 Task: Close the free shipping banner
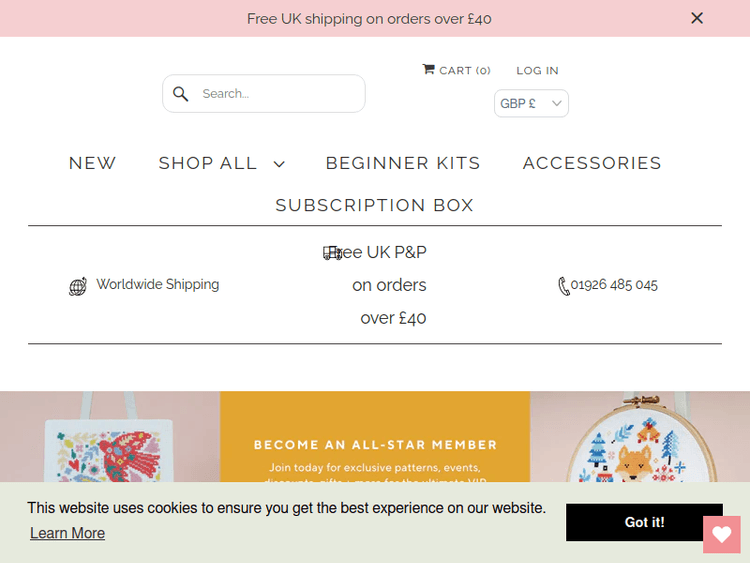(697, 18)
